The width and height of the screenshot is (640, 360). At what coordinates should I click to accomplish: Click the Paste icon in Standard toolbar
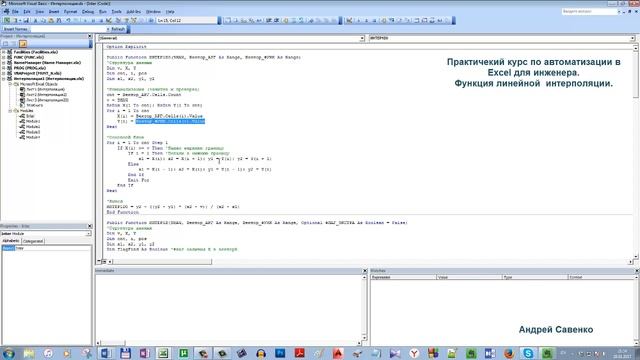tap(51, 20)
